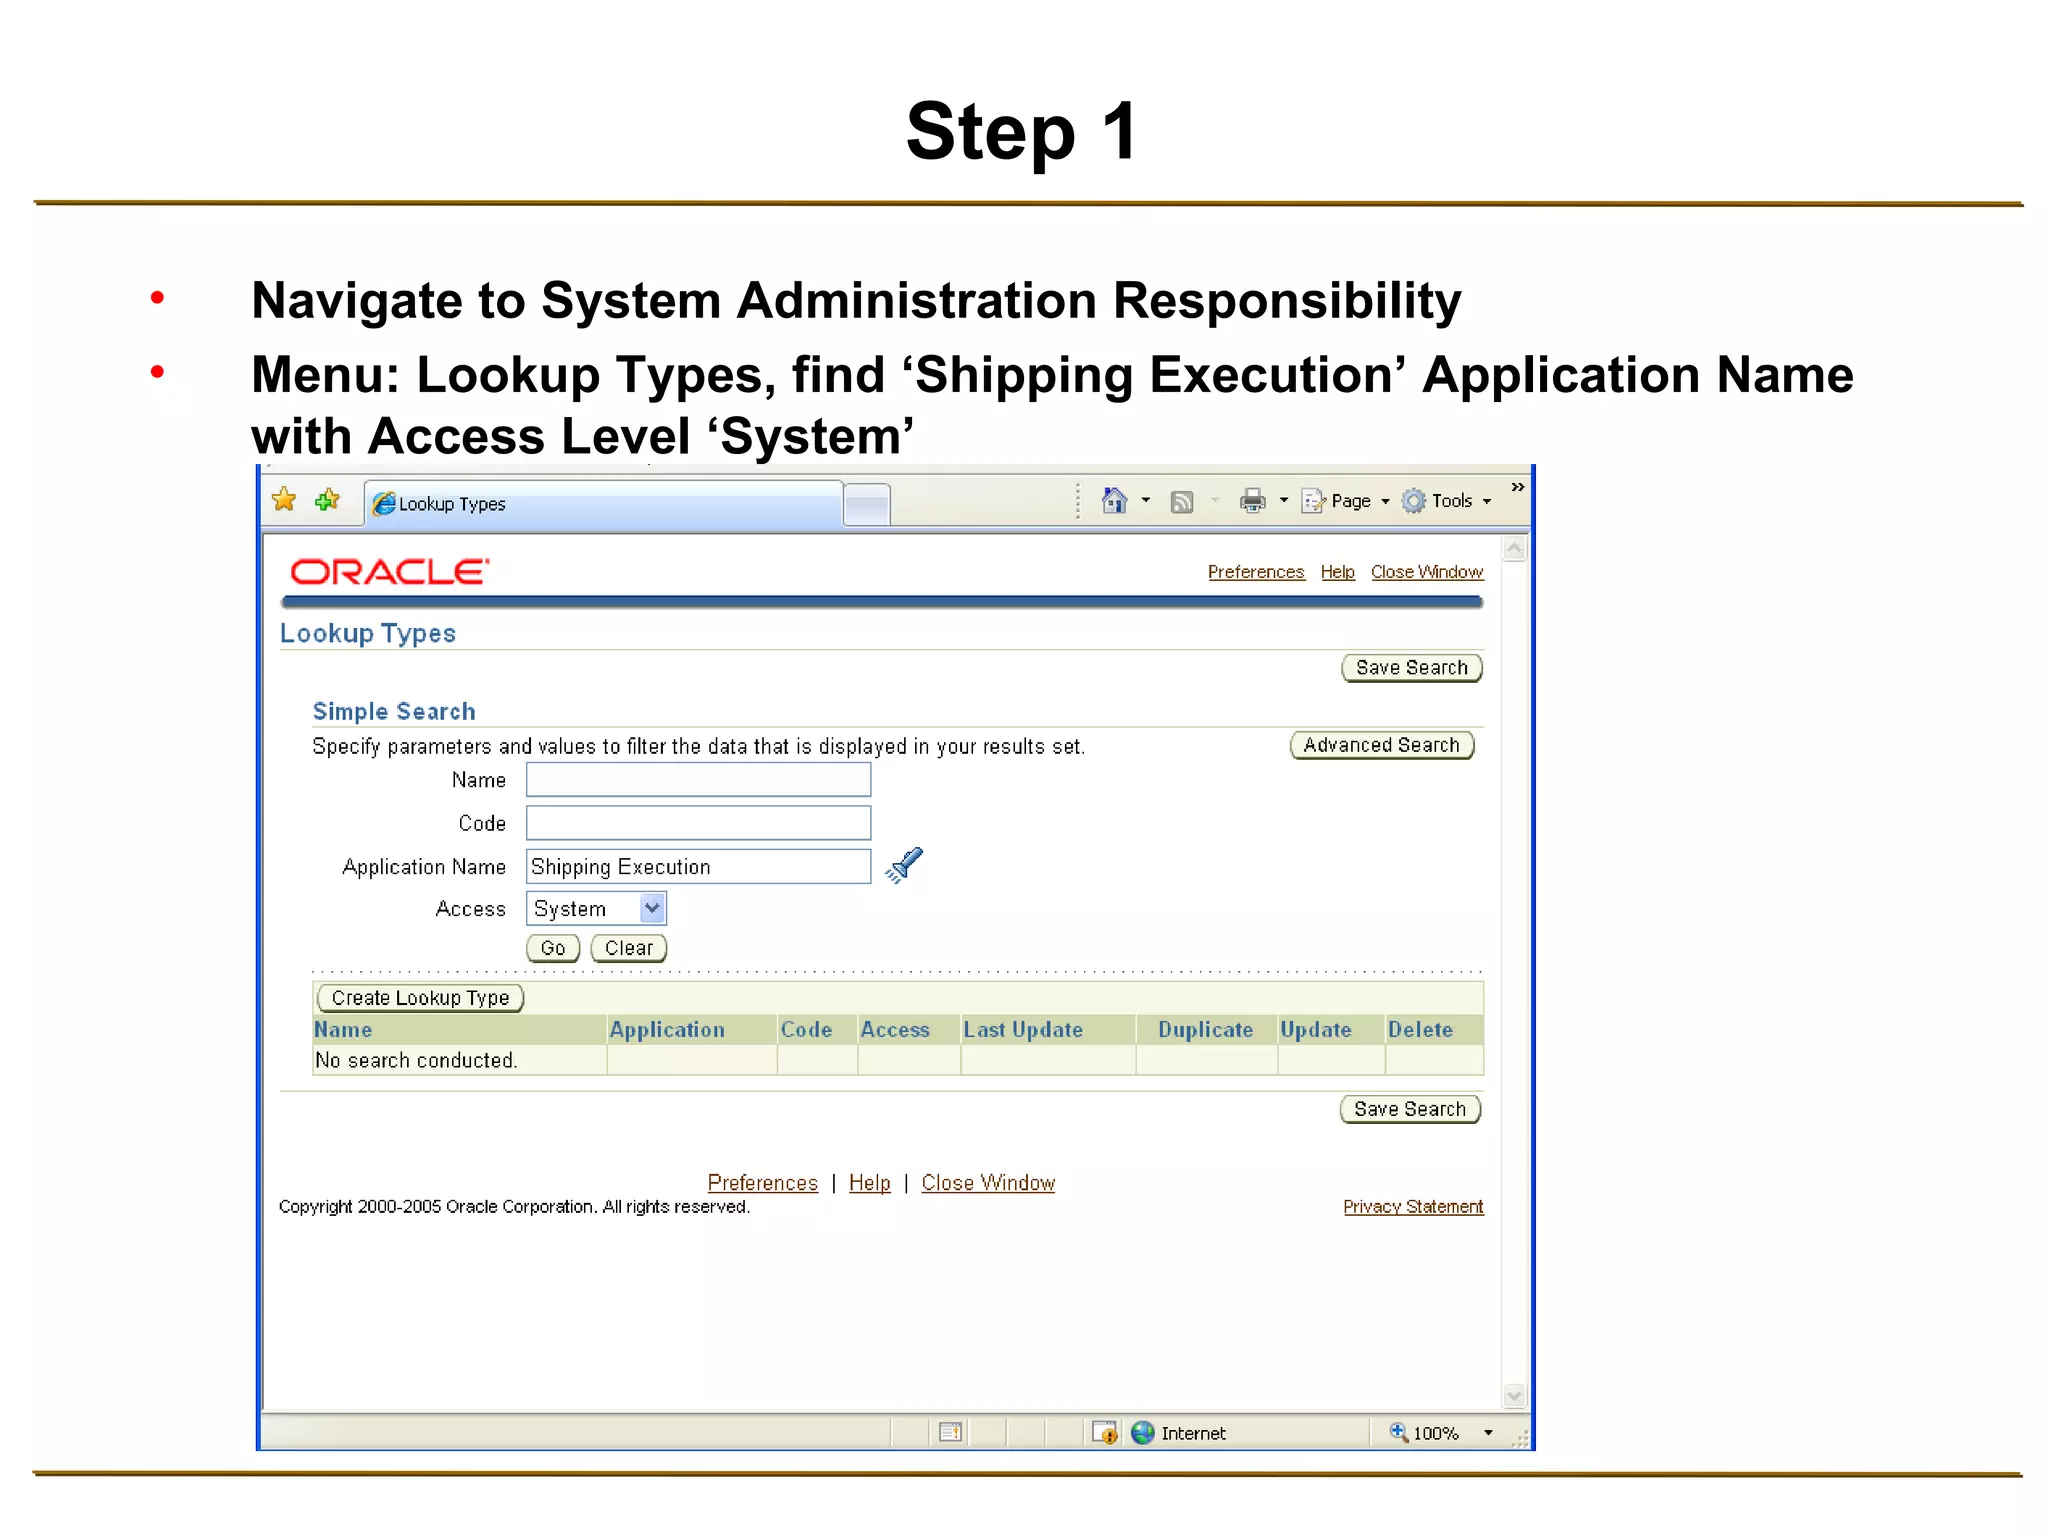The height and width of the screenshot is (1536, 2048).
Task: Click the Advanced Search button
Action: point(1381,745)
